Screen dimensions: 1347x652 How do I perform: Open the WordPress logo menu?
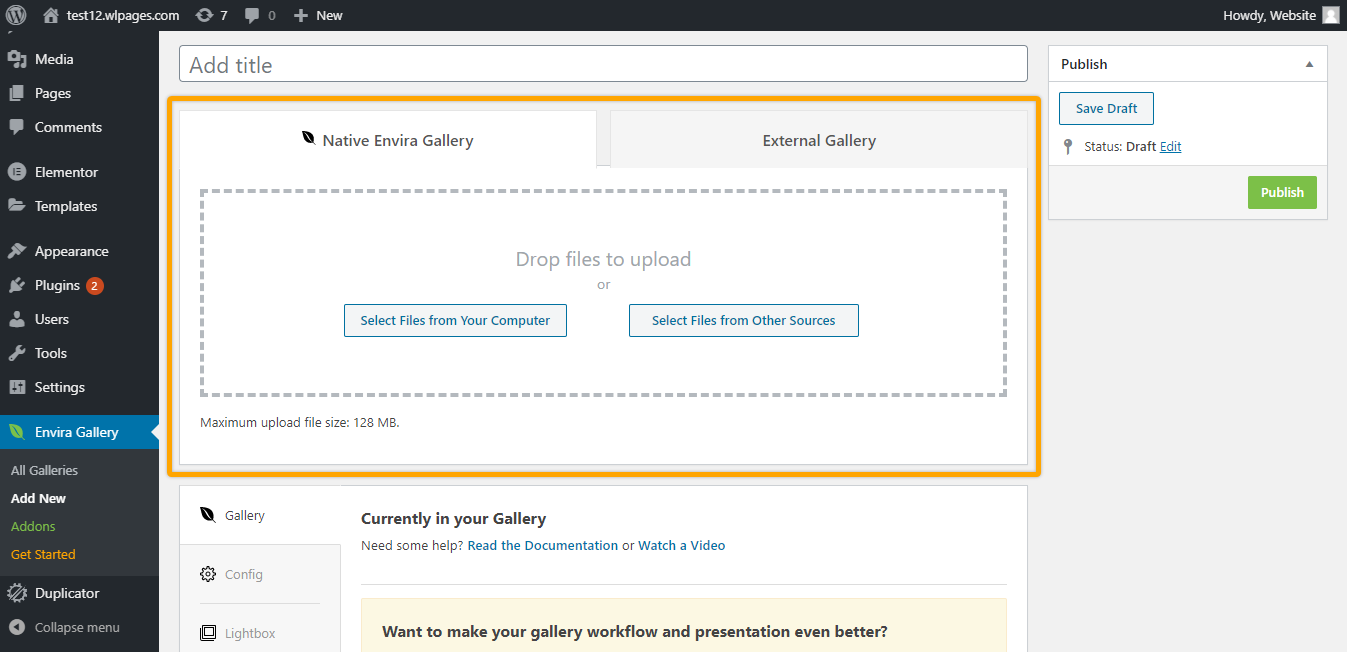(16, 15)
